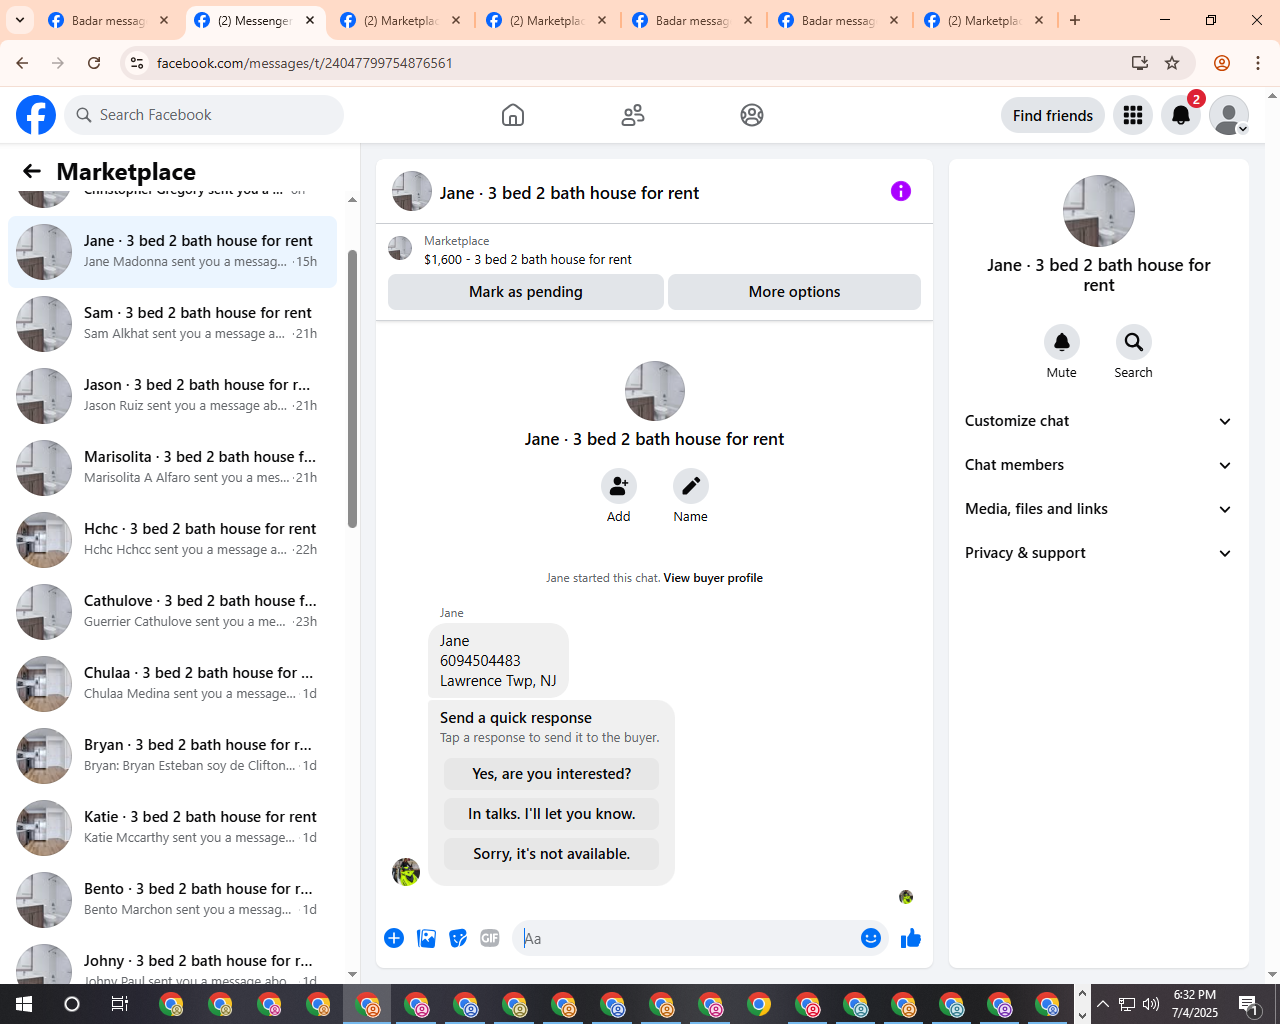The image size is (1280, 1024).
Task: Close the active (2) Messenger tab
Action: pos(310,20)
